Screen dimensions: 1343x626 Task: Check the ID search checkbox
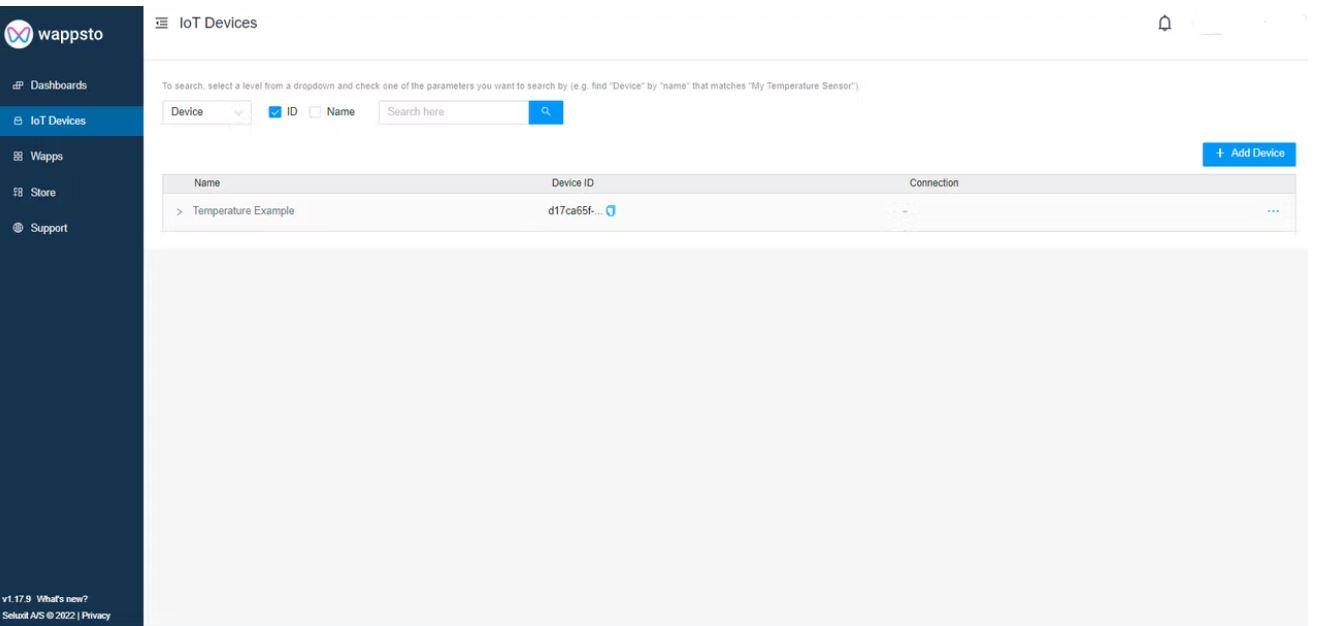pyautogui.click(x=276, y=112)
